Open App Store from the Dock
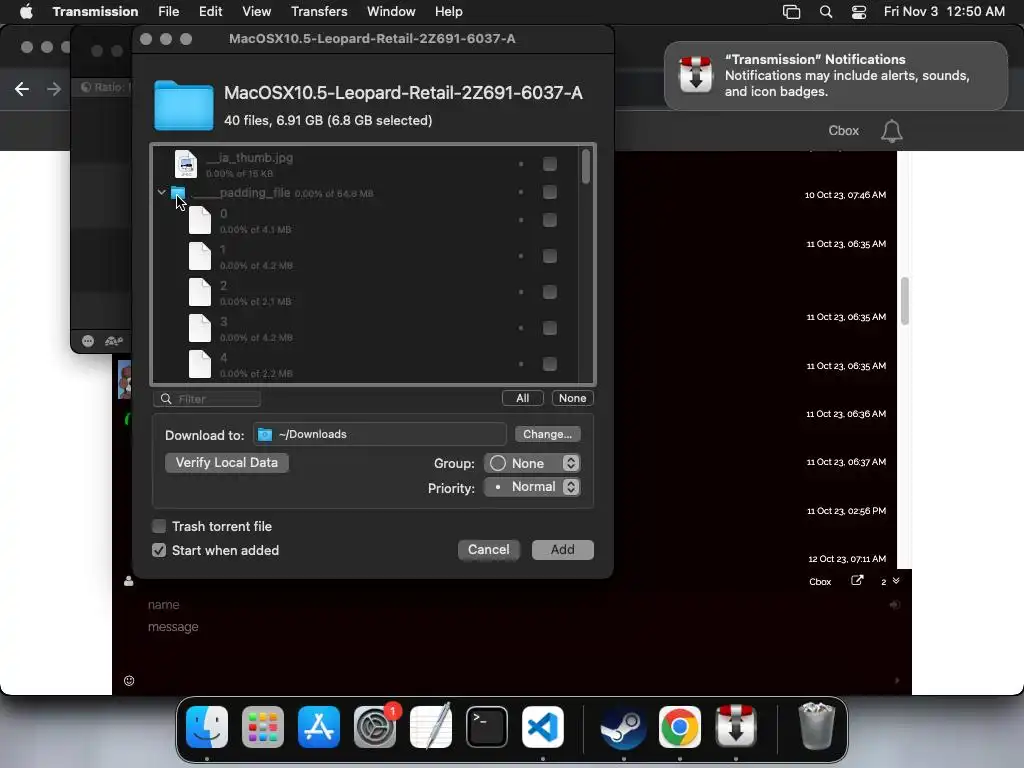The height and width of the screenshot is (768, 1024). [319, 727]
